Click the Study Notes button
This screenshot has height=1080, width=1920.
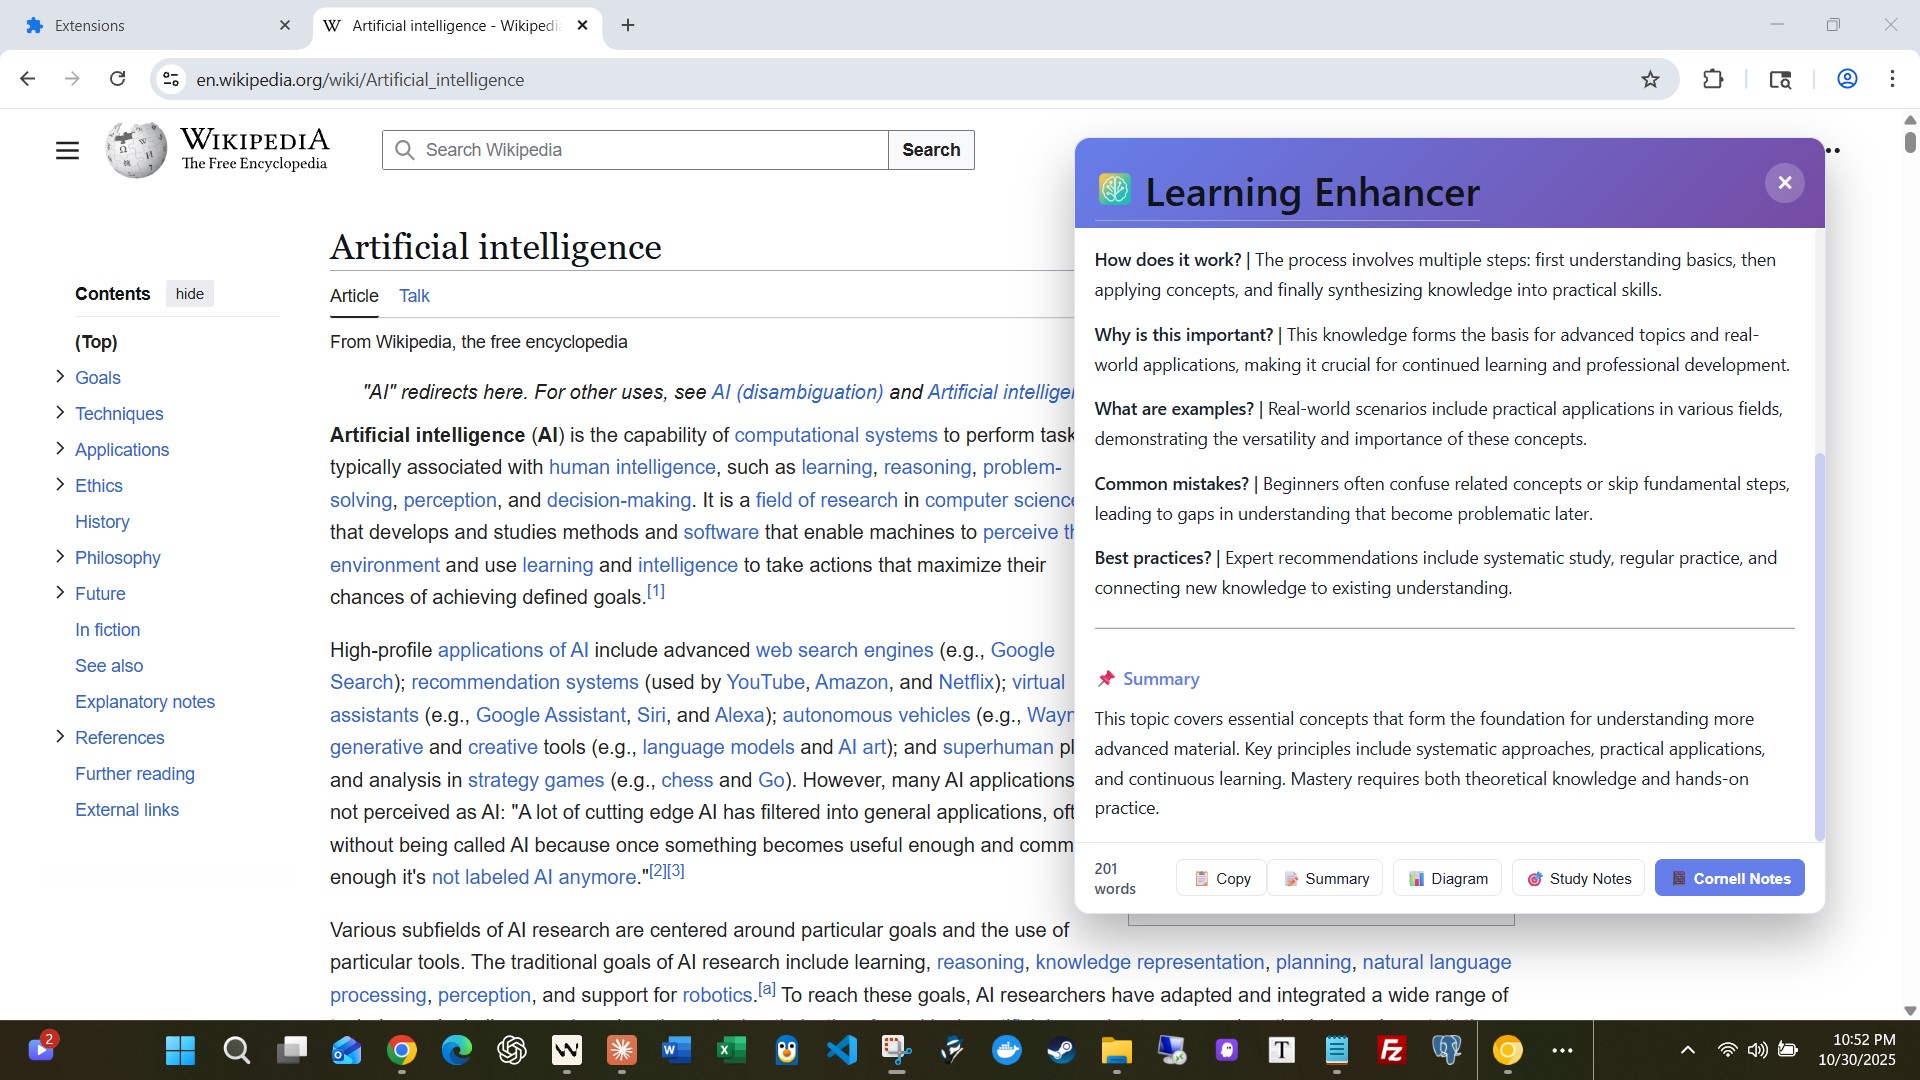pyautogui.click(x=1579, y=878)
